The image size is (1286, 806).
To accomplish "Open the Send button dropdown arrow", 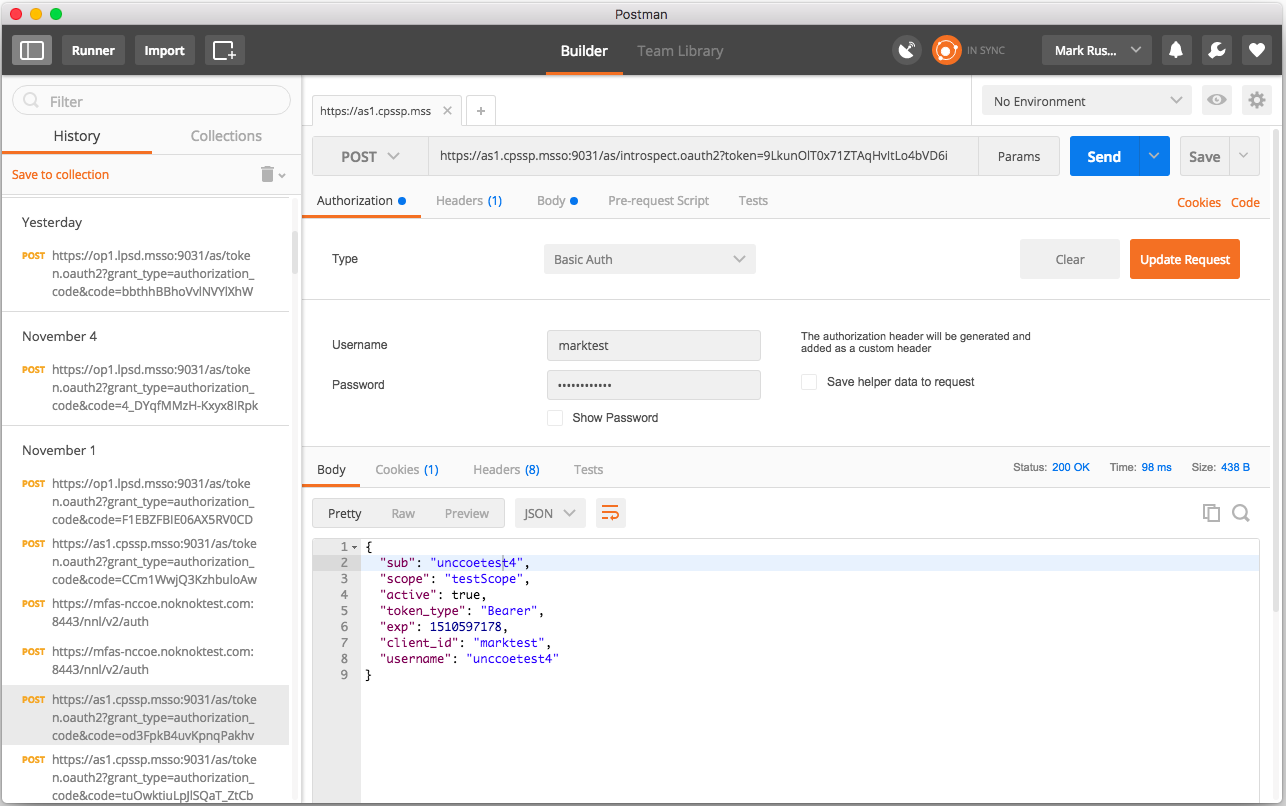I will tap(1154, 156).
